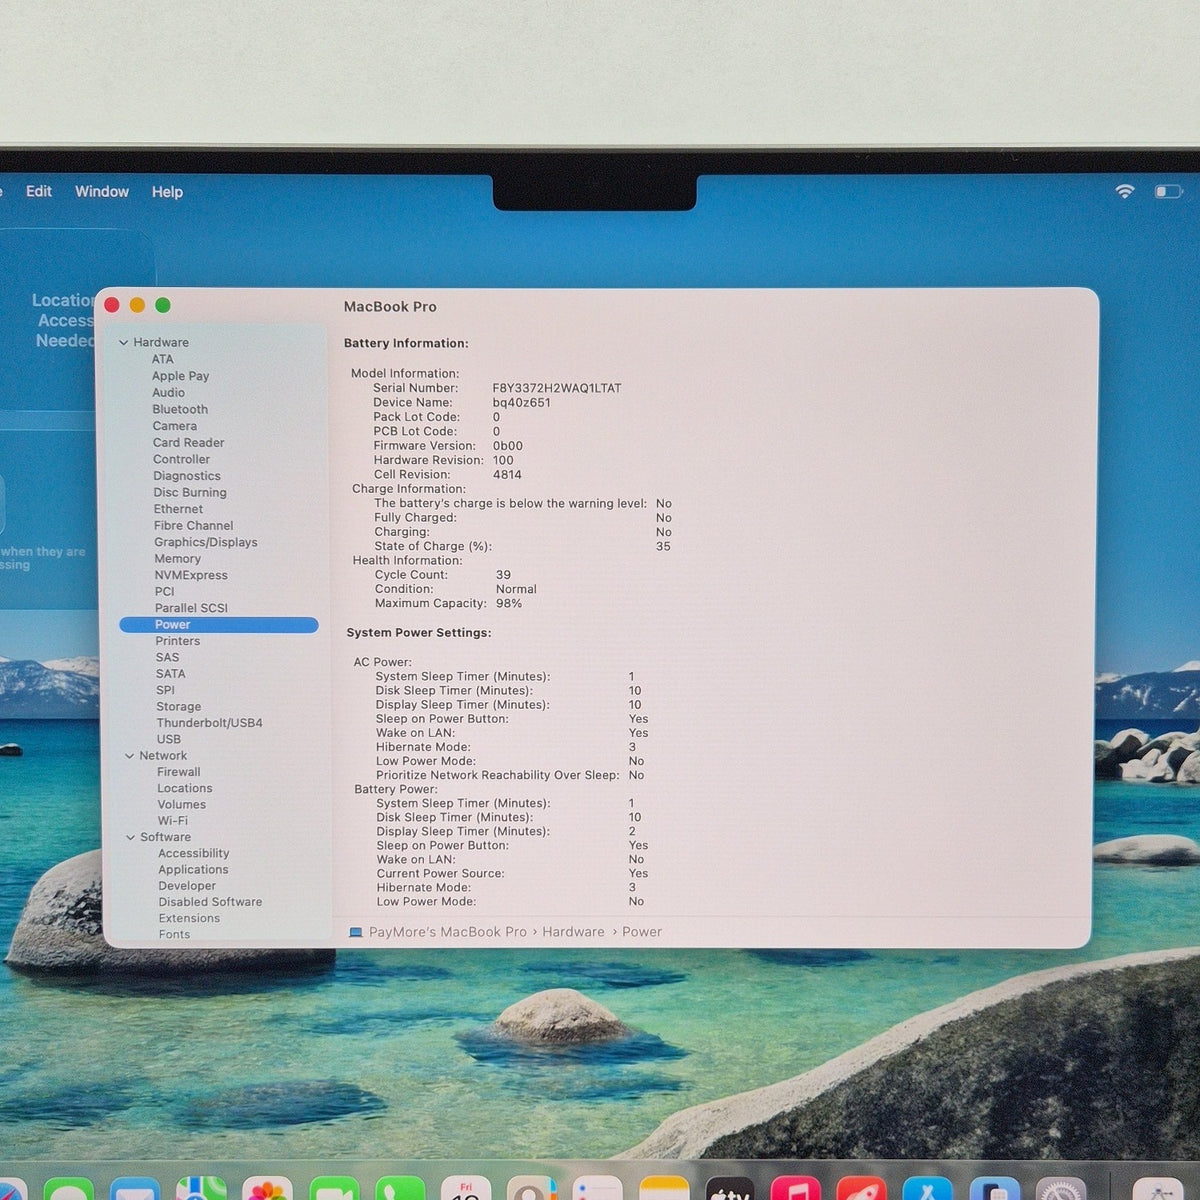This screenshot has height=1200, width=1200.
Task: Select Apple Pay in the sidebar
Action: 180,376
